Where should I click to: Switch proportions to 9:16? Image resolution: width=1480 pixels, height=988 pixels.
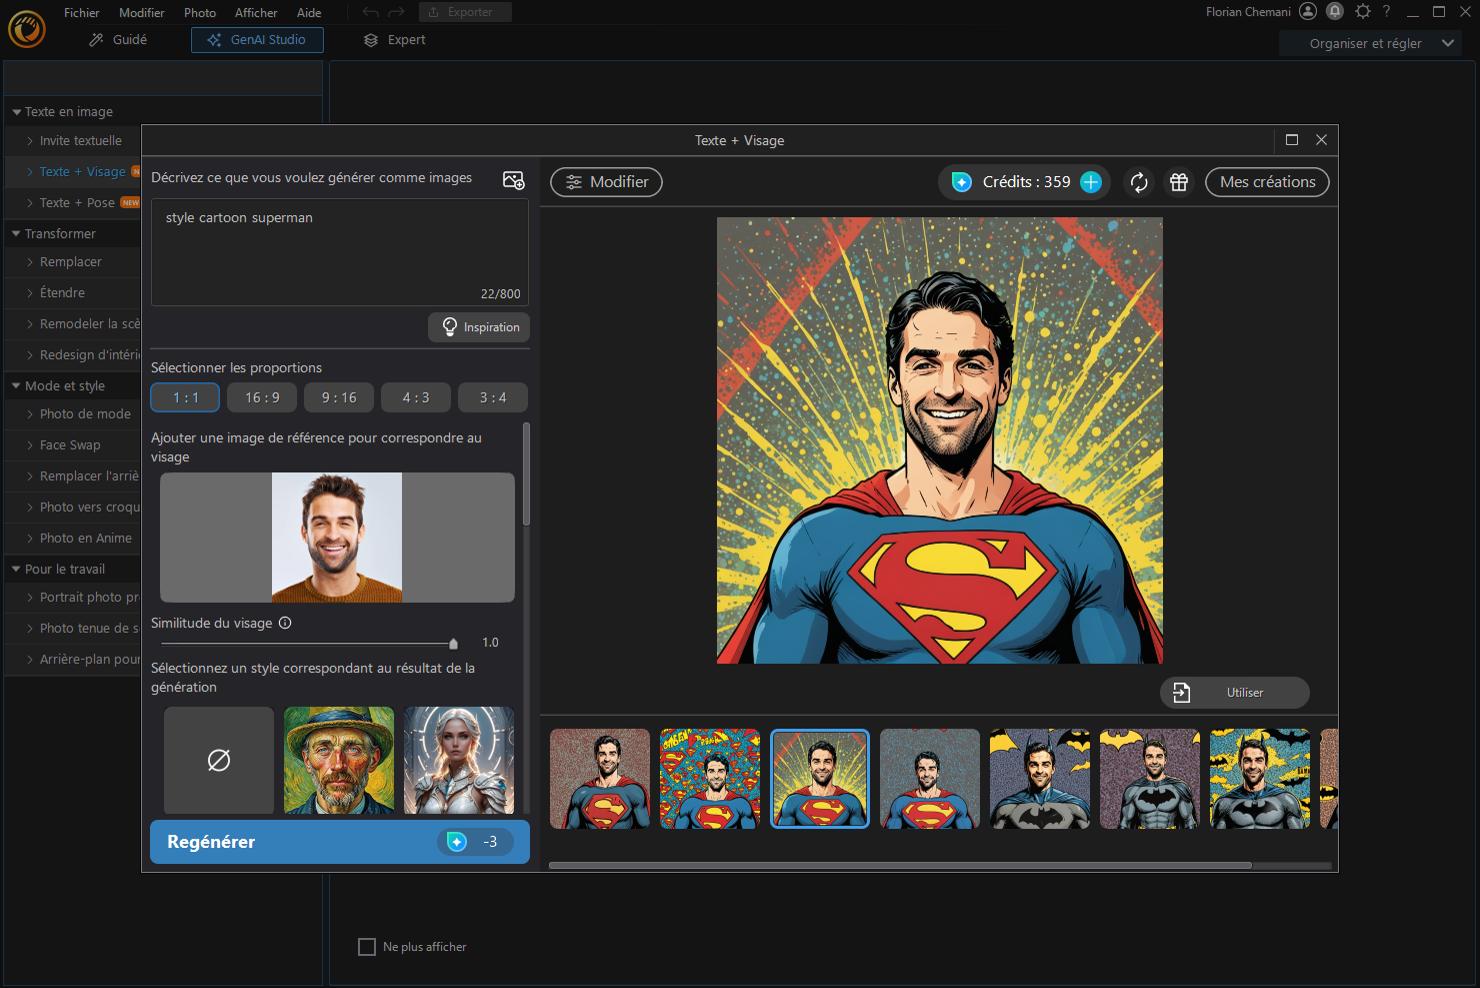[338, 397]
